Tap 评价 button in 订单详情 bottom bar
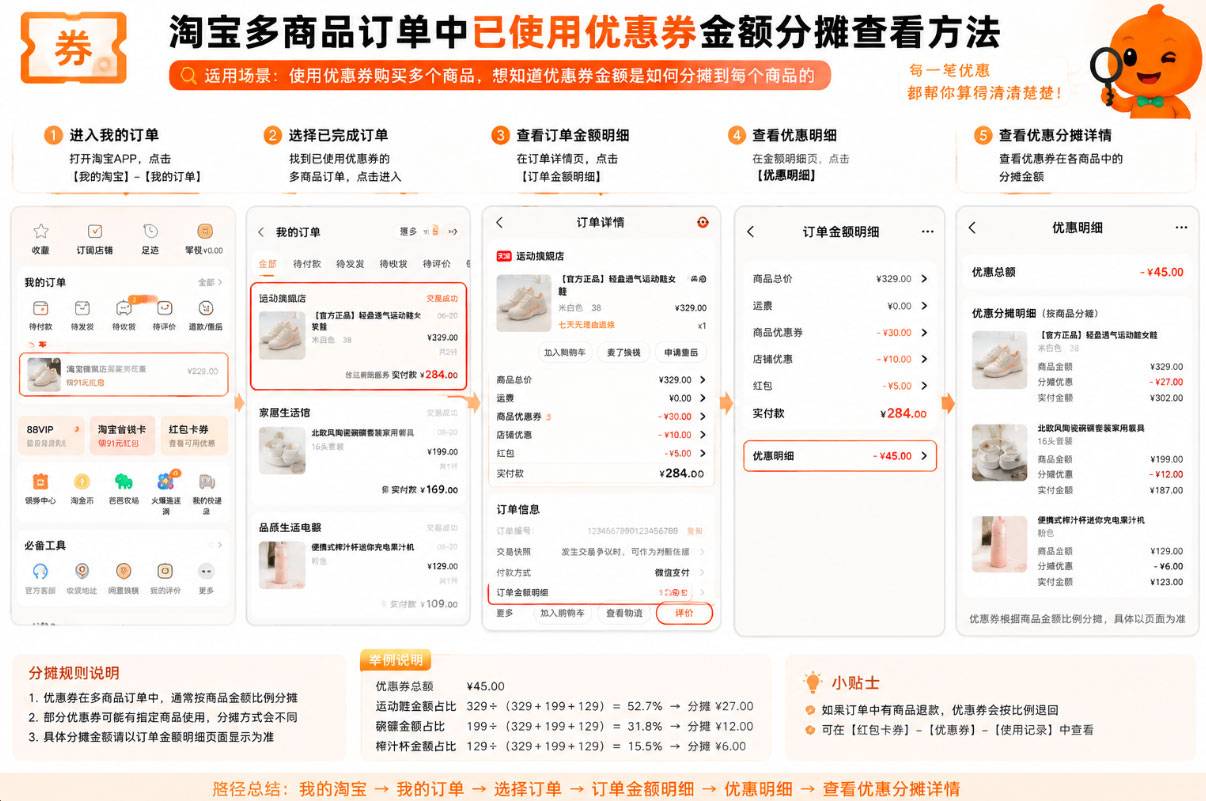Image resolution: width=1206 pixels, height=801 pixels. tap(684, 613)
